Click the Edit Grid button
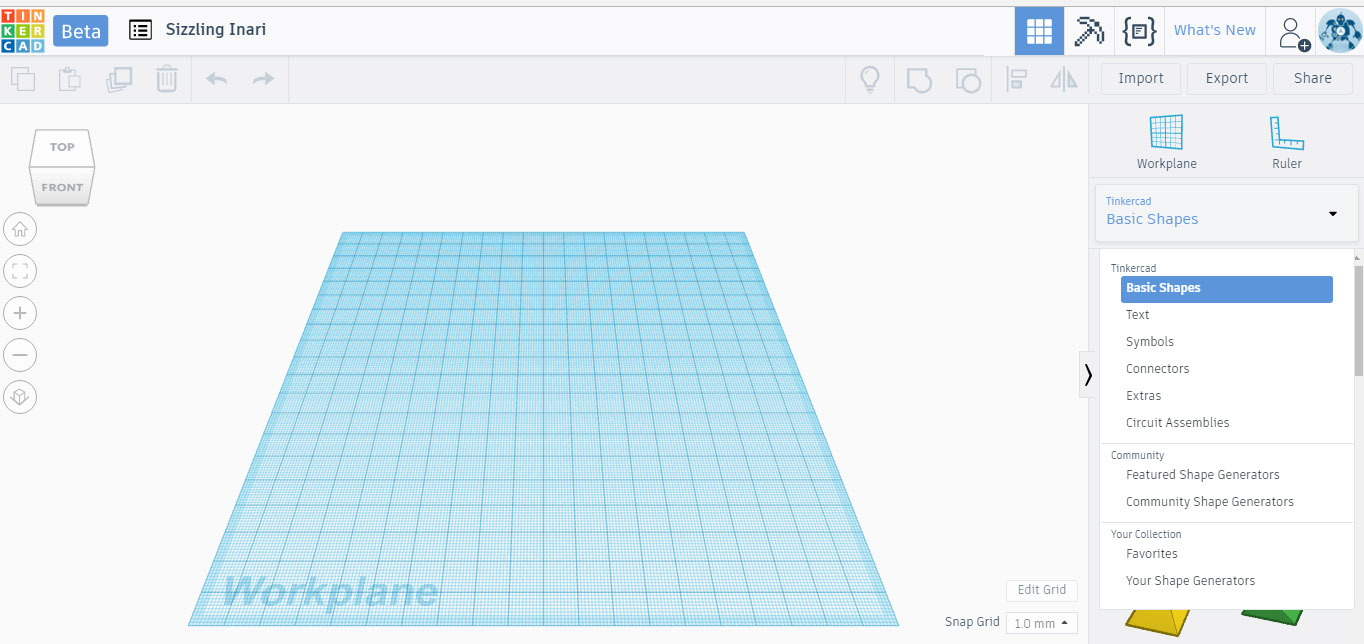 [x=1042, y=590]
